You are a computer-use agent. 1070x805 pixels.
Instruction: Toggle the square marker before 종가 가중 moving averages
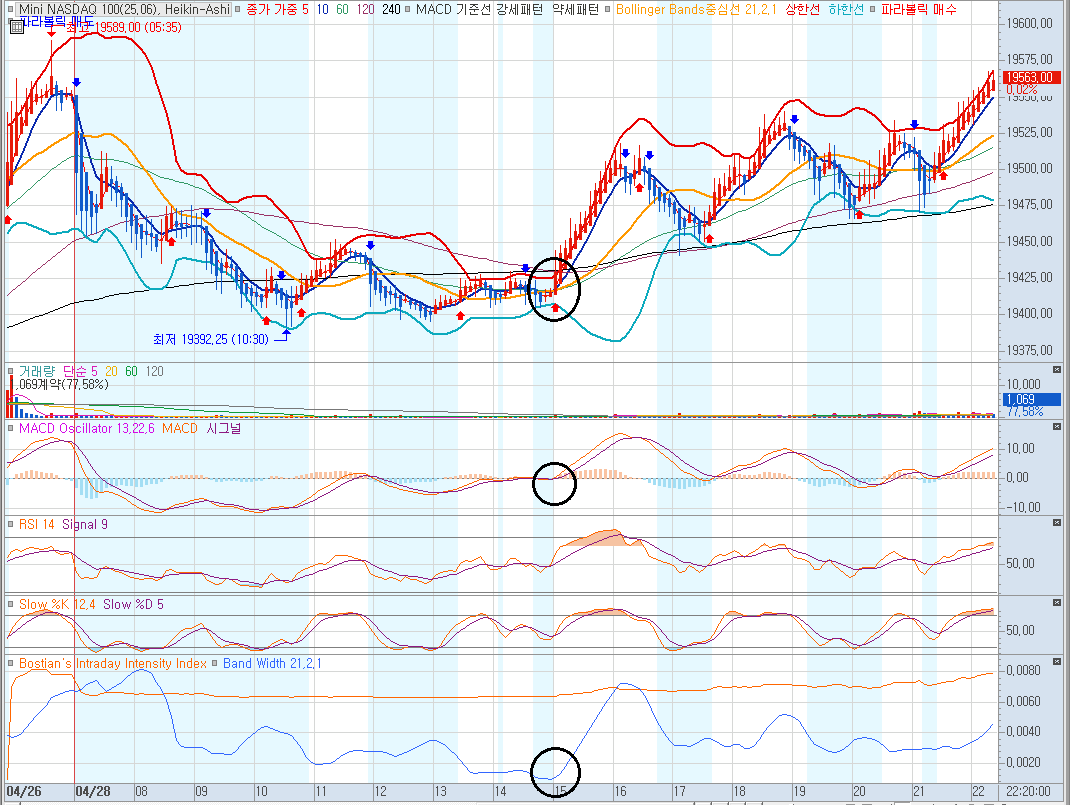[x=237, y=10]
